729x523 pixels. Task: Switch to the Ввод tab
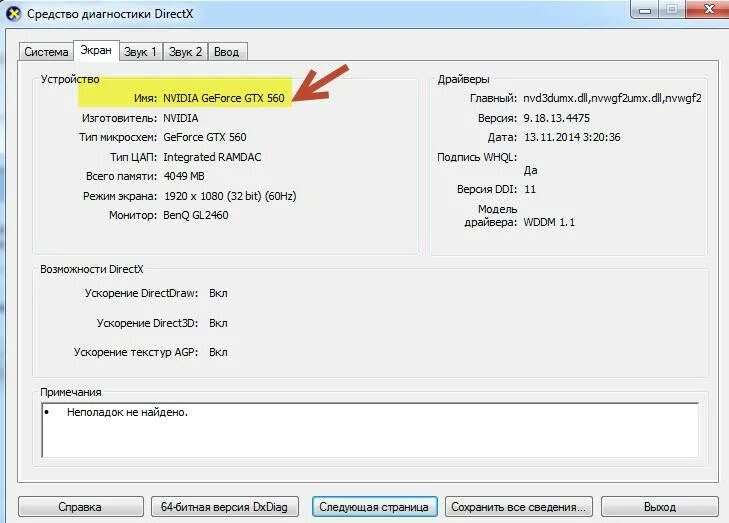[227, 52]
